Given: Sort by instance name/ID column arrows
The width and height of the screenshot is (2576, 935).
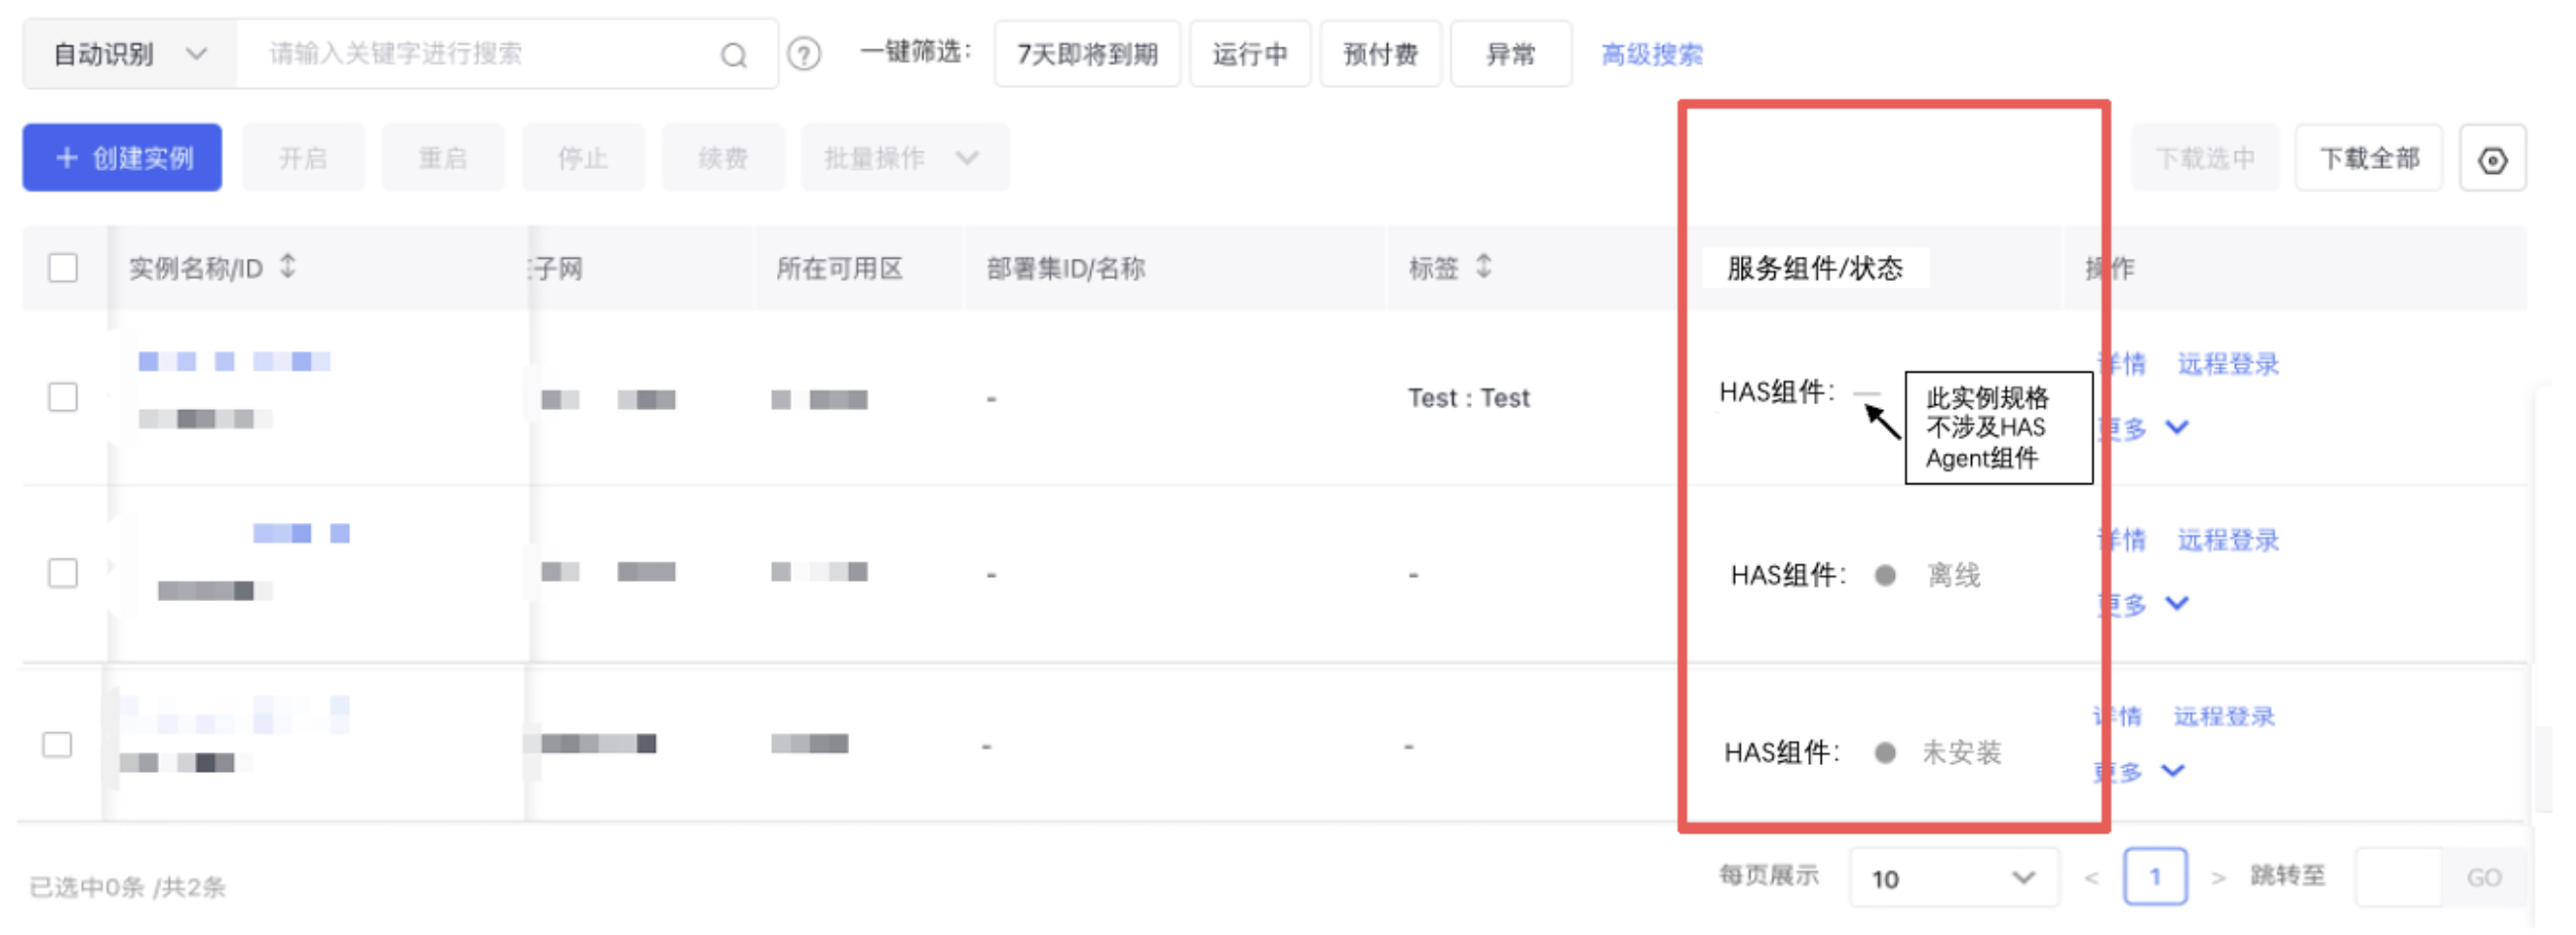Looking at the screenshot, I should (x=288, y=266).
